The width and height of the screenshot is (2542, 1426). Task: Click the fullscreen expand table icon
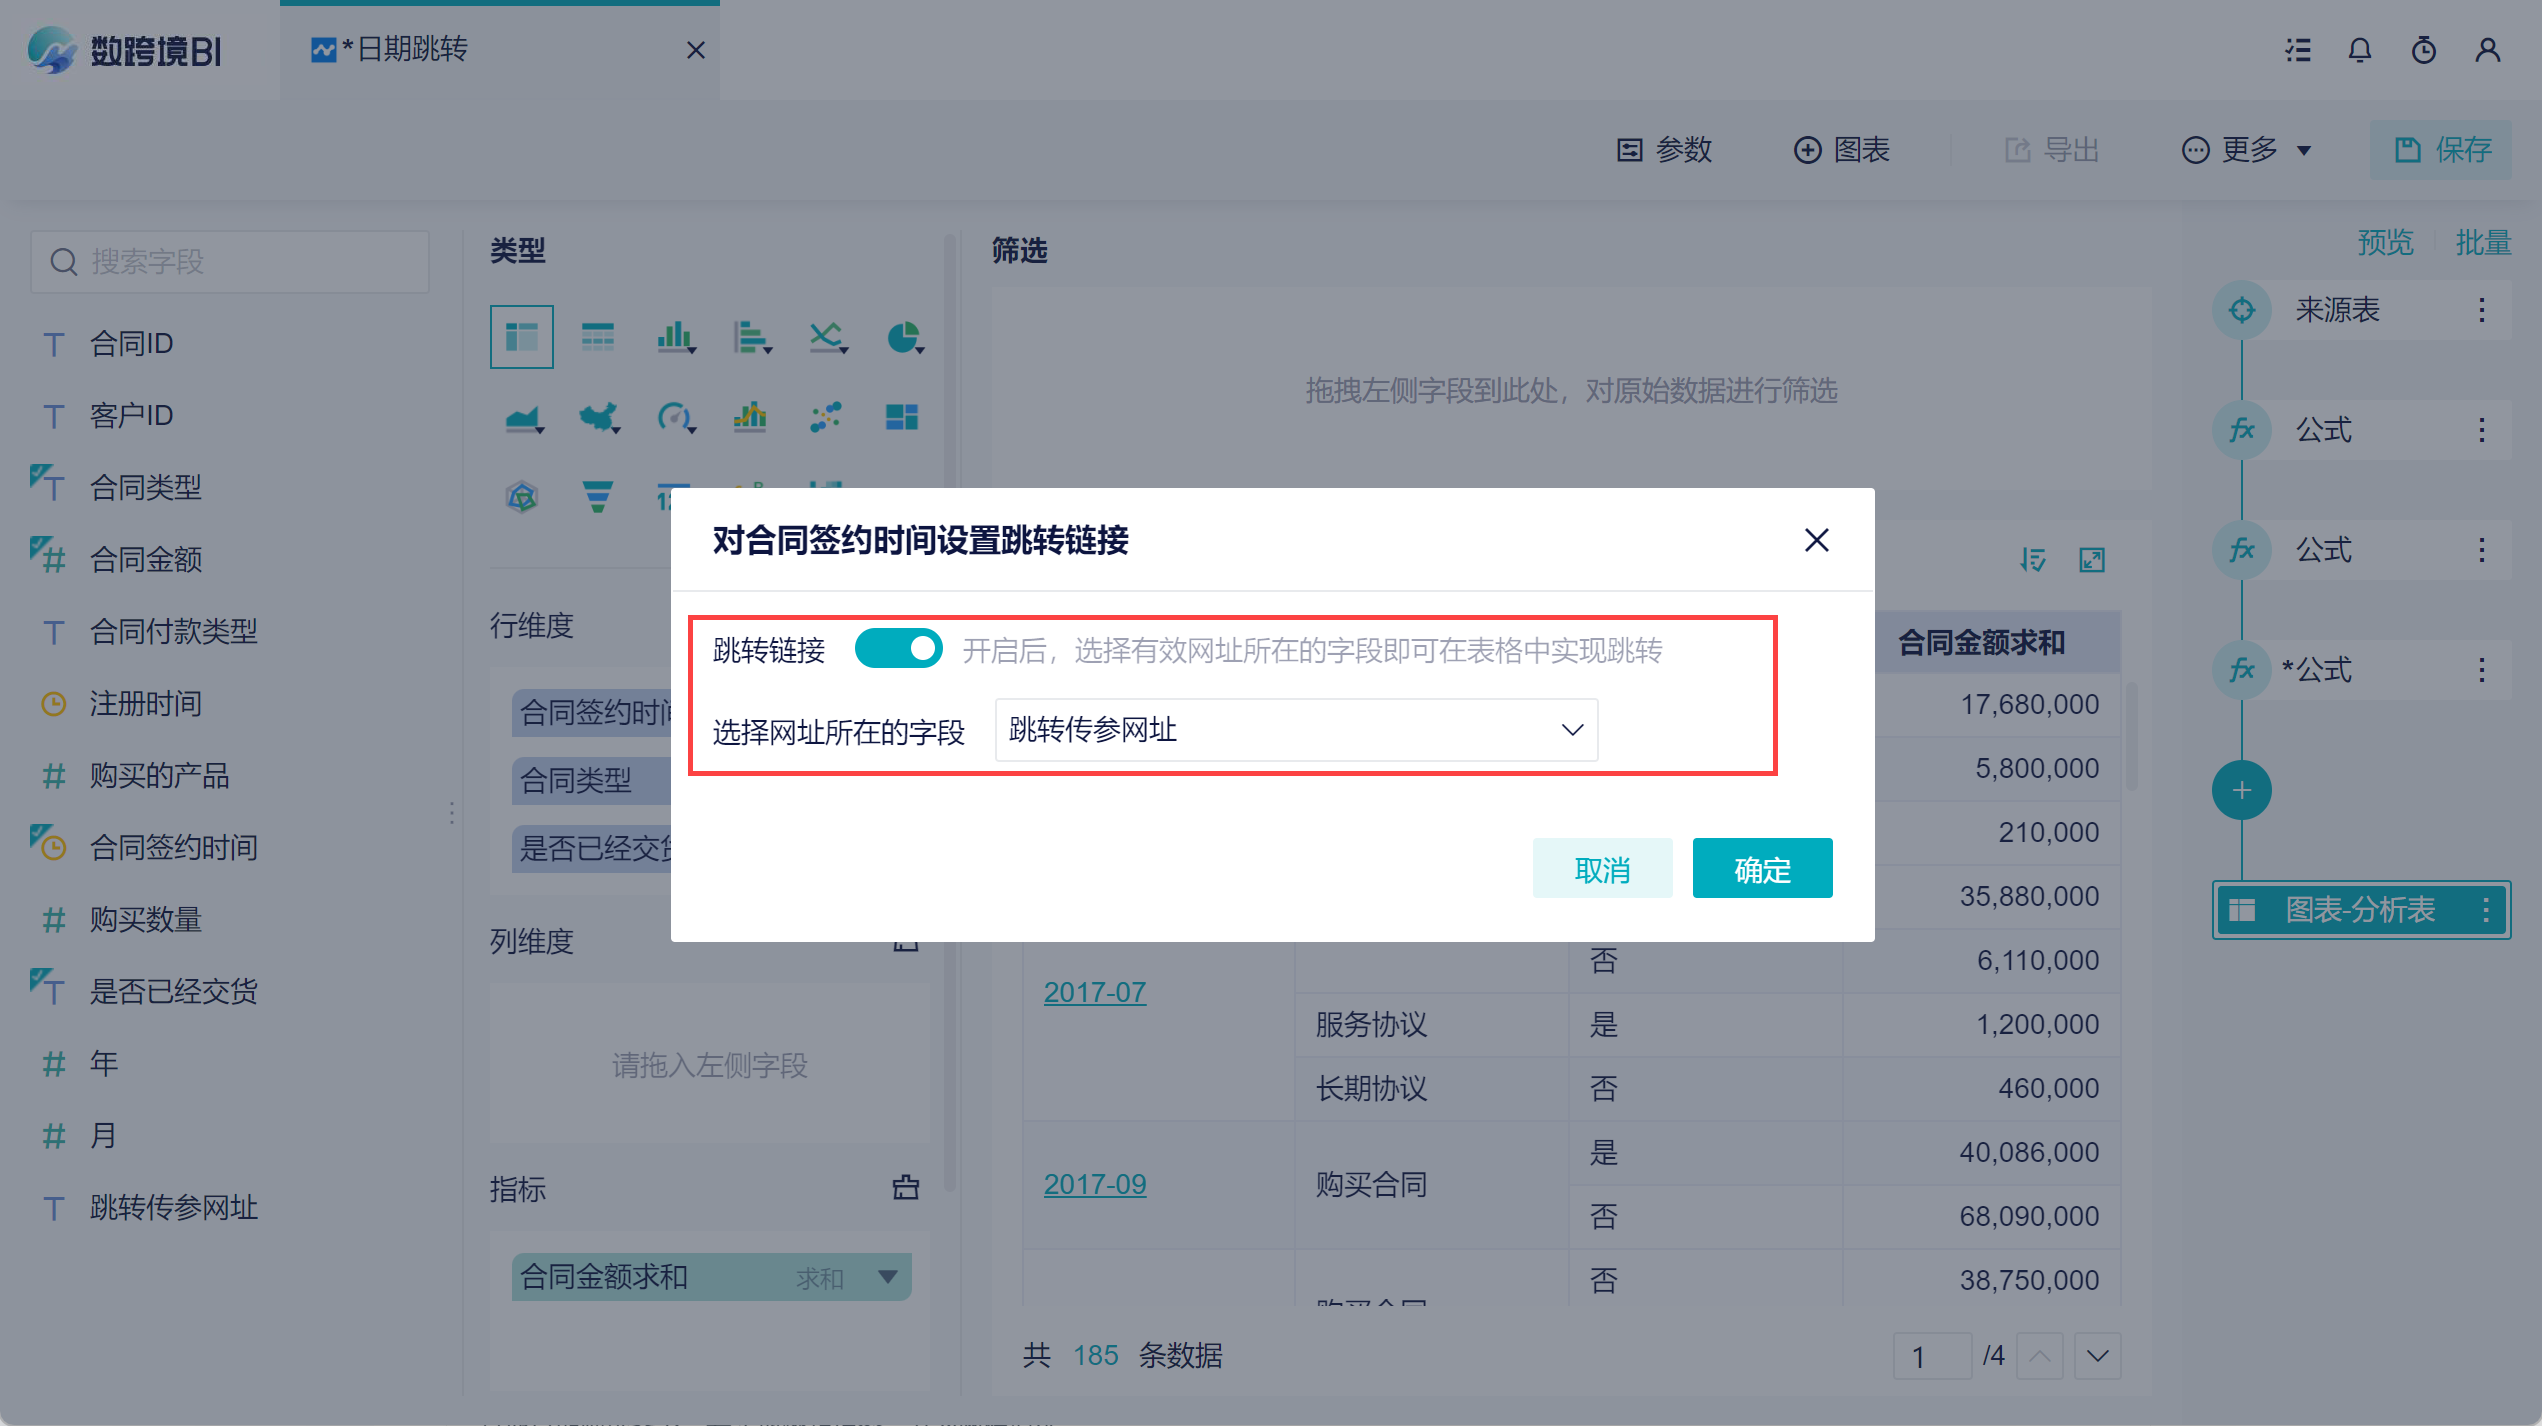[x=2092, y=560]
